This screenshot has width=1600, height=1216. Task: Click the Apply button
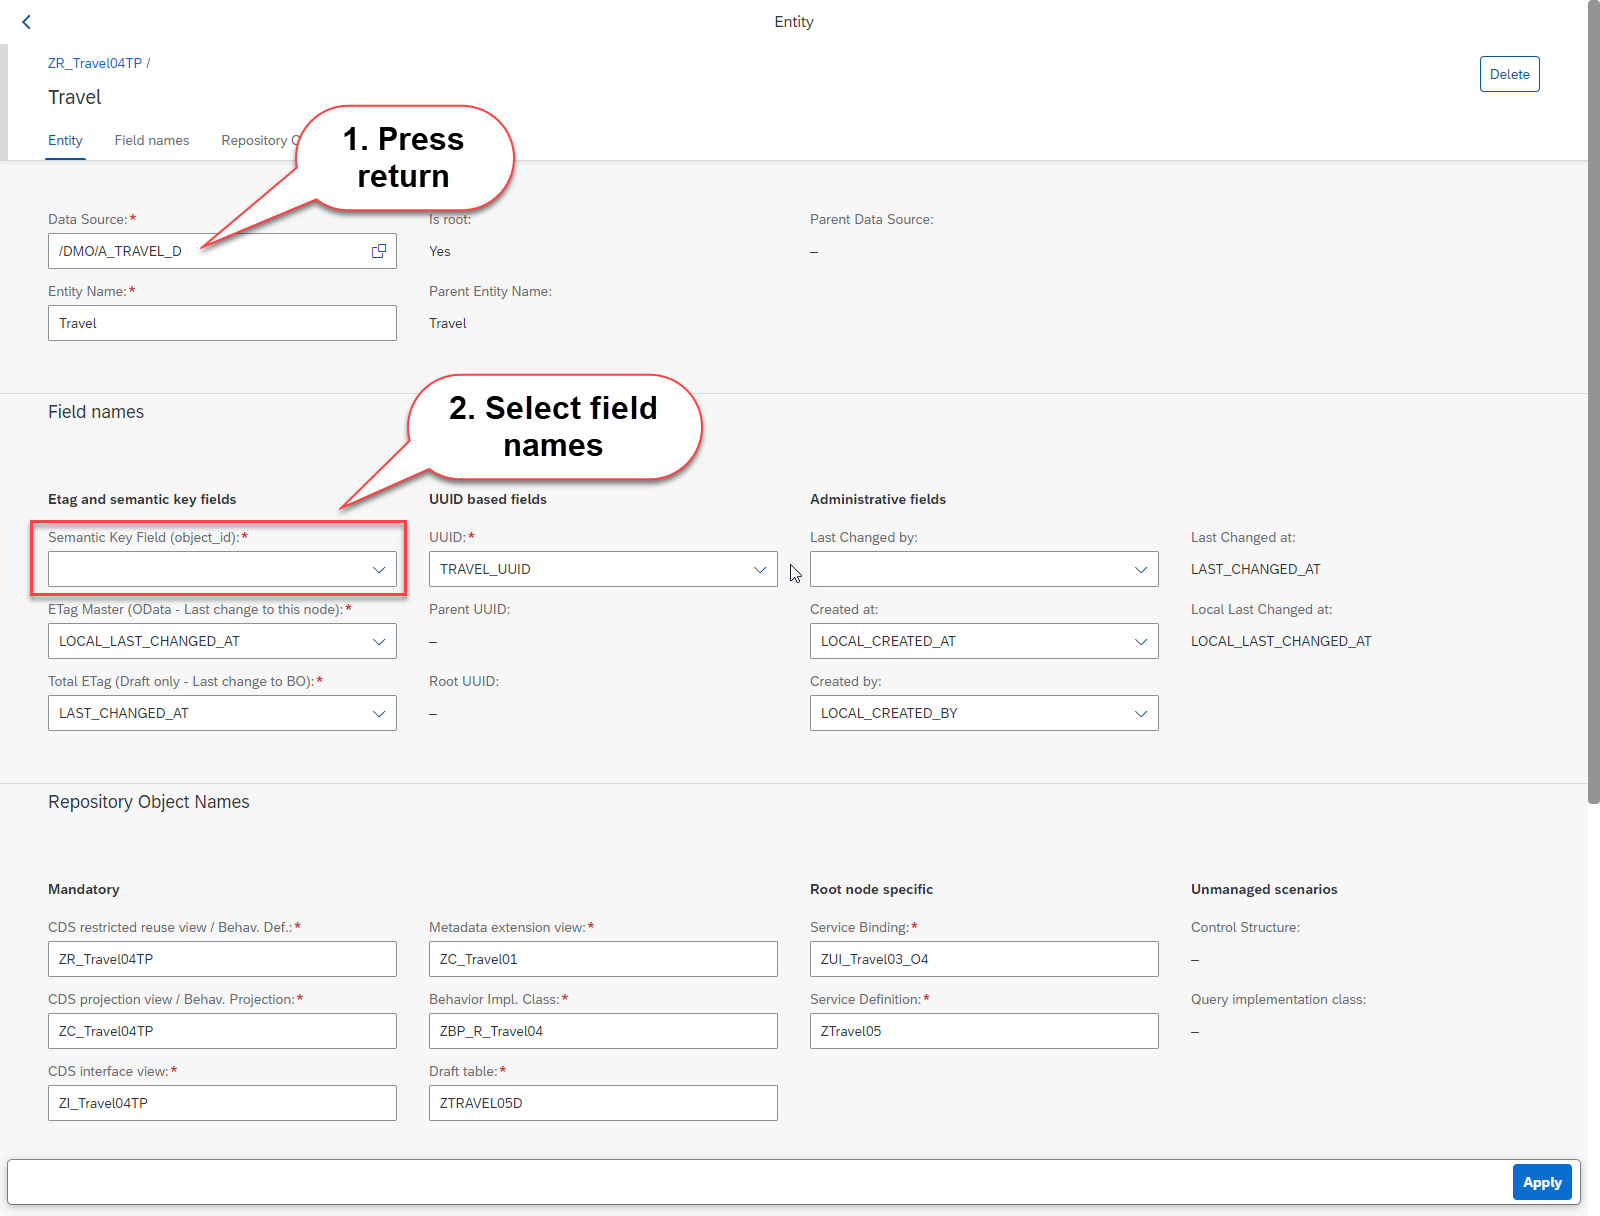click(x=1542, y=1182)
